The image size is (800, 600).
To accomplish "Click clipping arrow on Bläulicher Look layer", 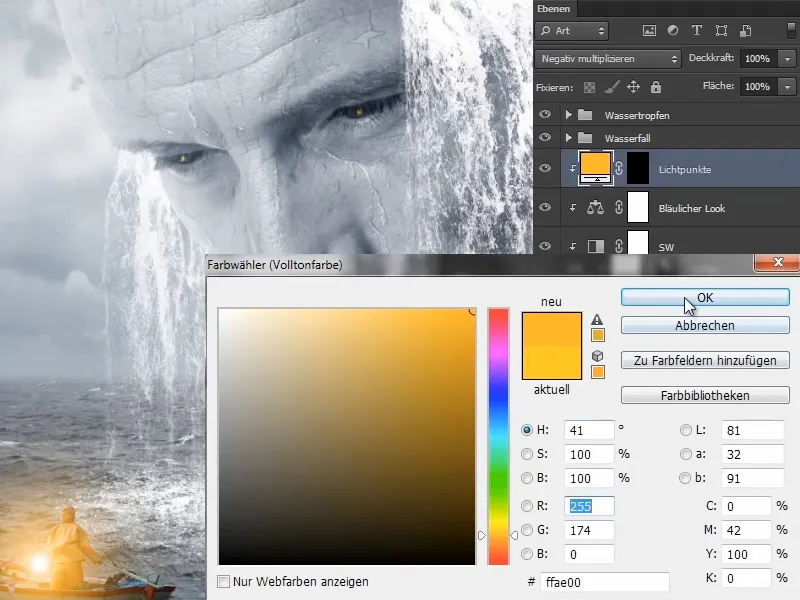I will pos(572,208).
